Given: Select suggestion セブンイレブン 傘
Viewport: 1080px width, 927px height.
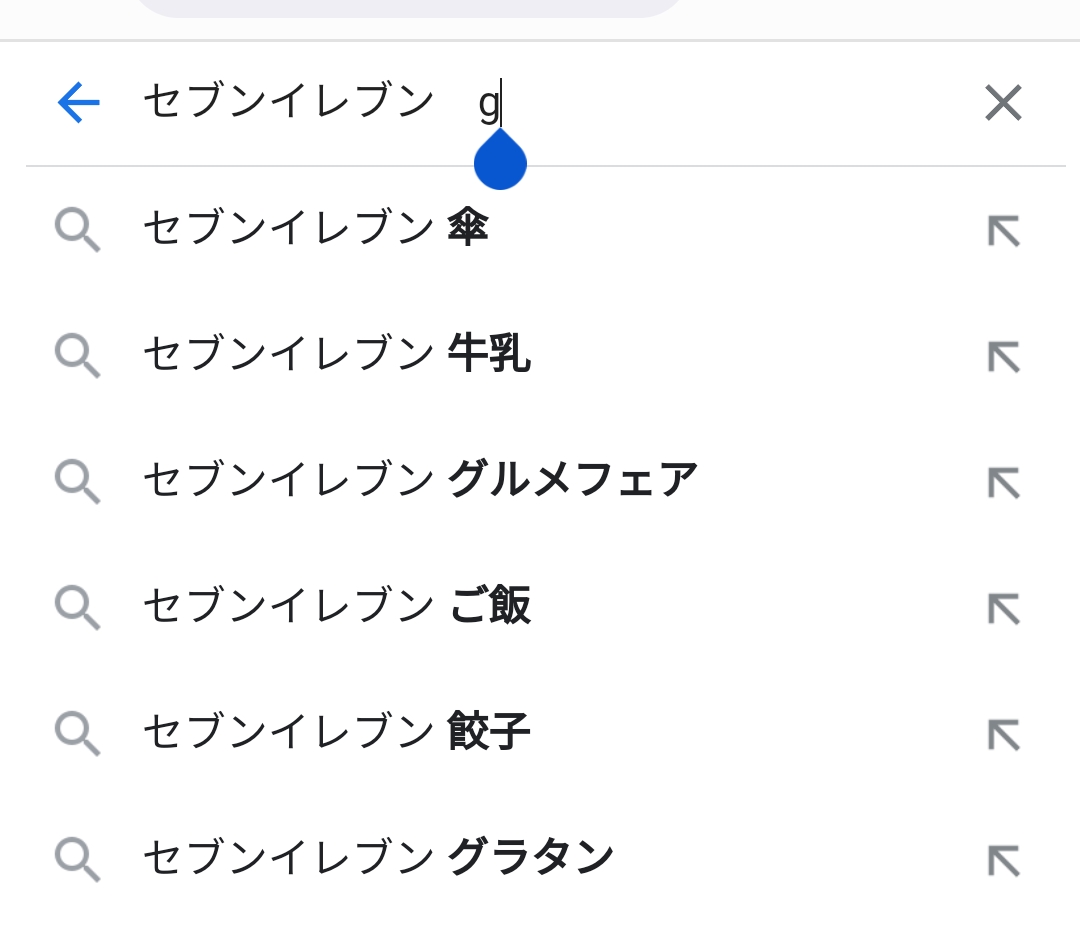Looking at the screenshot, I should click(x=315, y=229).
